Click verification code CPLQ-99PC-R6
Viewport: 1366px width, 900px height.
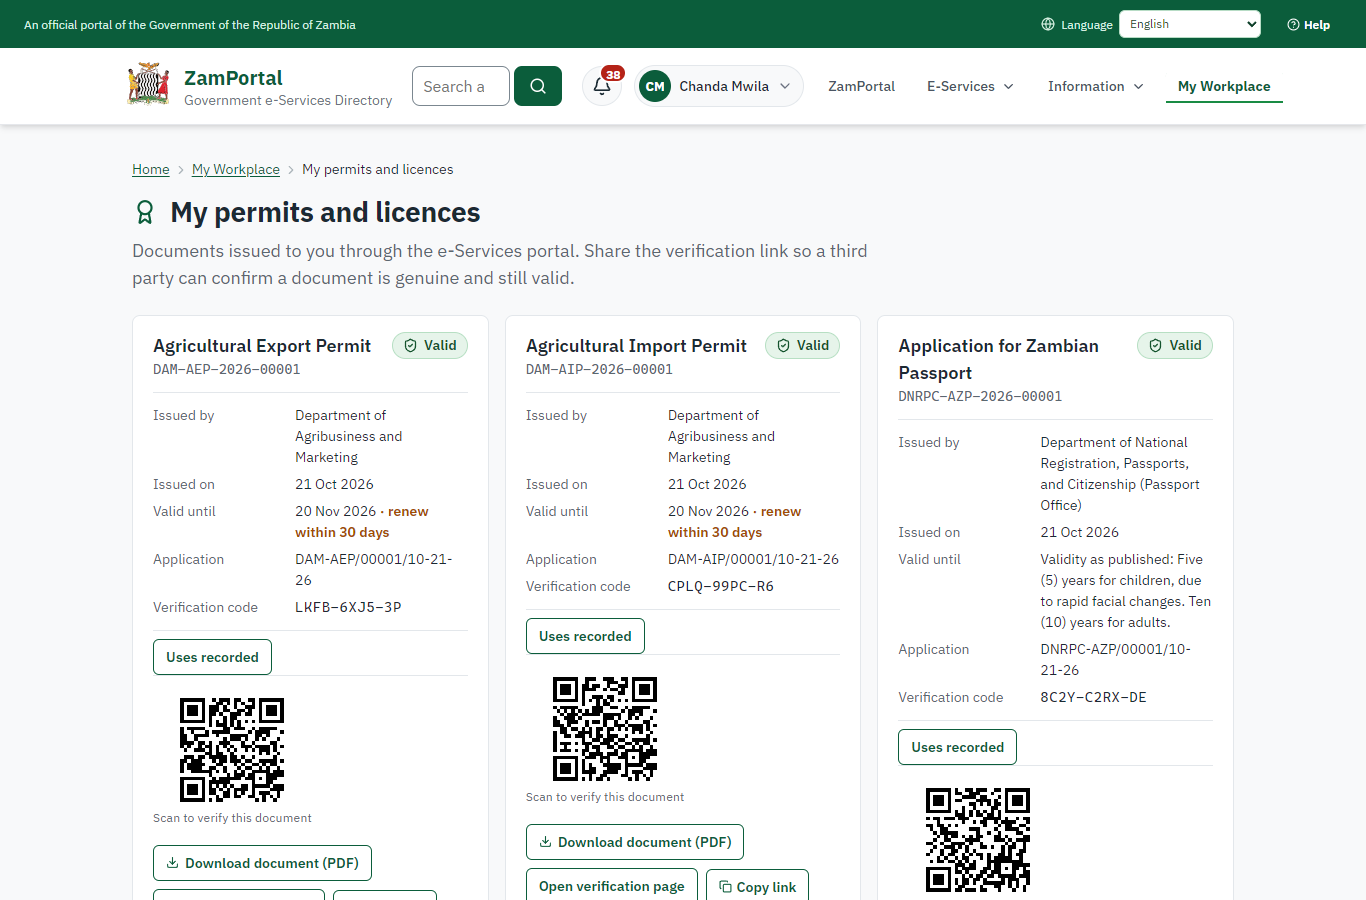tap(721, 586)
